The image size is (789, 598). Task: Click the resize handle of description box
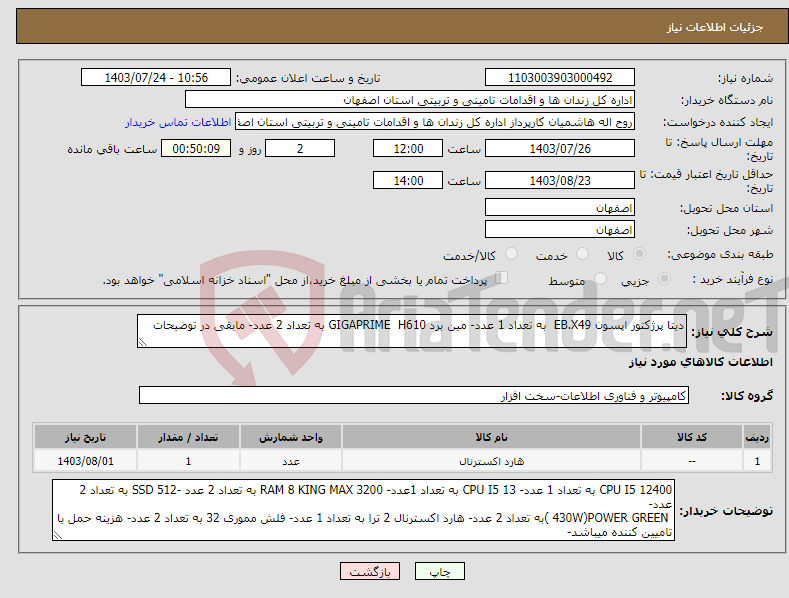(143, 342)
